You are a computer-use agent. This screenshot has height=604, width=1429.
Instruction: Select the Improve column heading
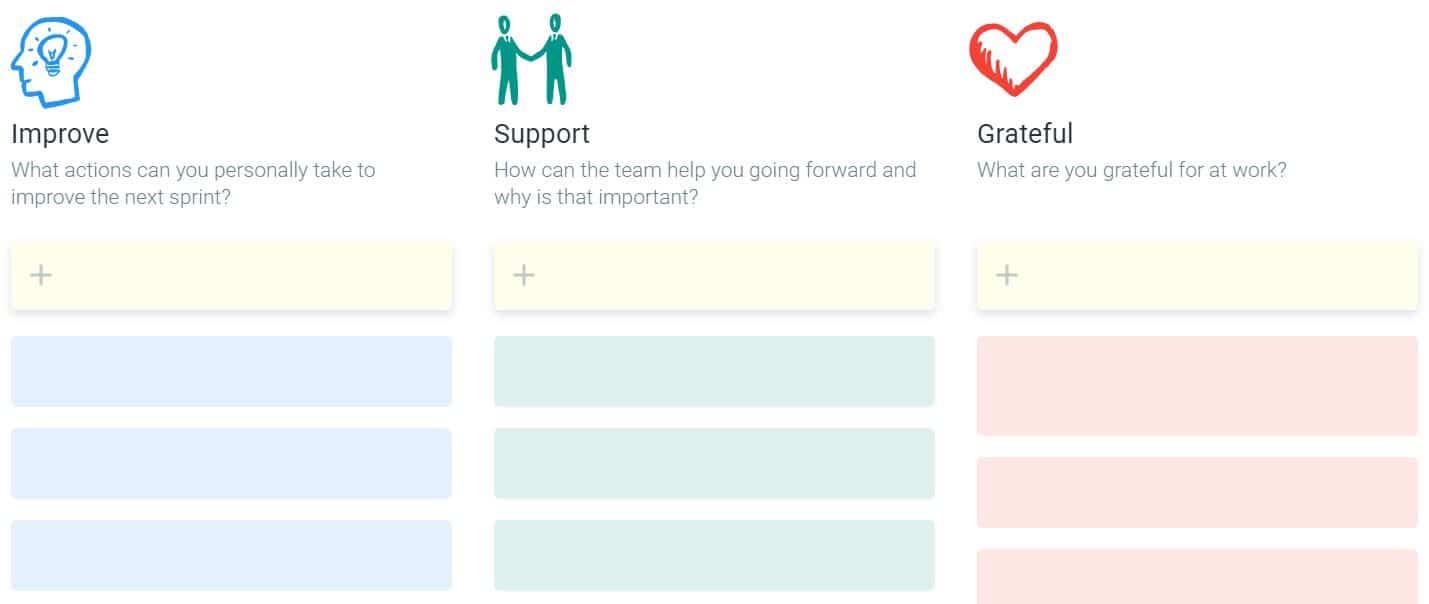coord(60,134)
